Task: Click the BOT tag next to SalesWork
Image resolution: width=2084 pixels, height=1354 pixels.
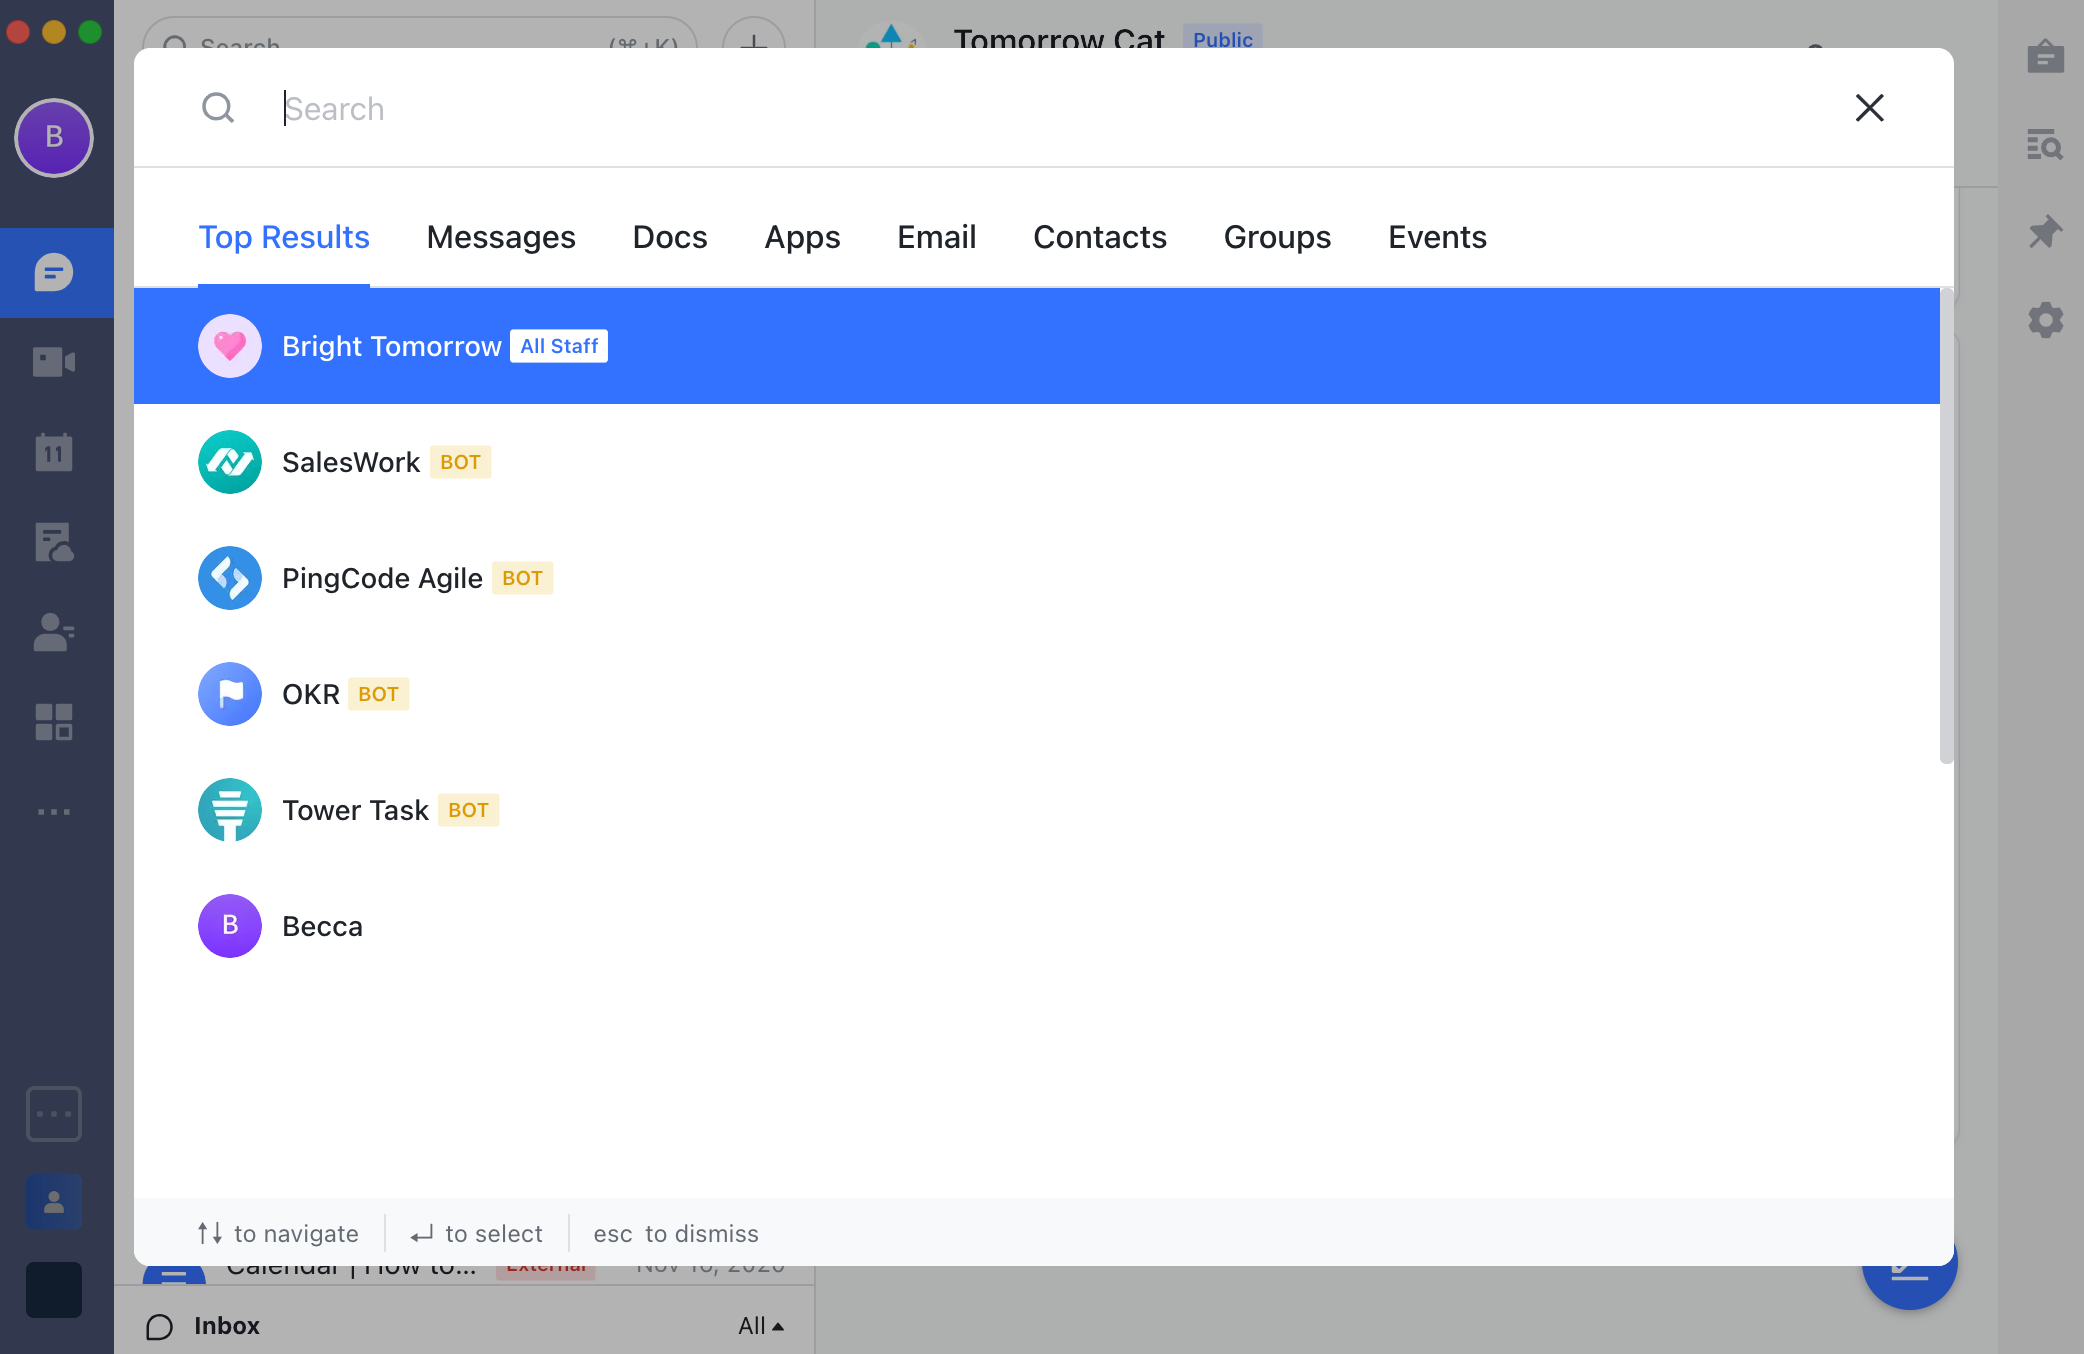Action: pos(460,462)
